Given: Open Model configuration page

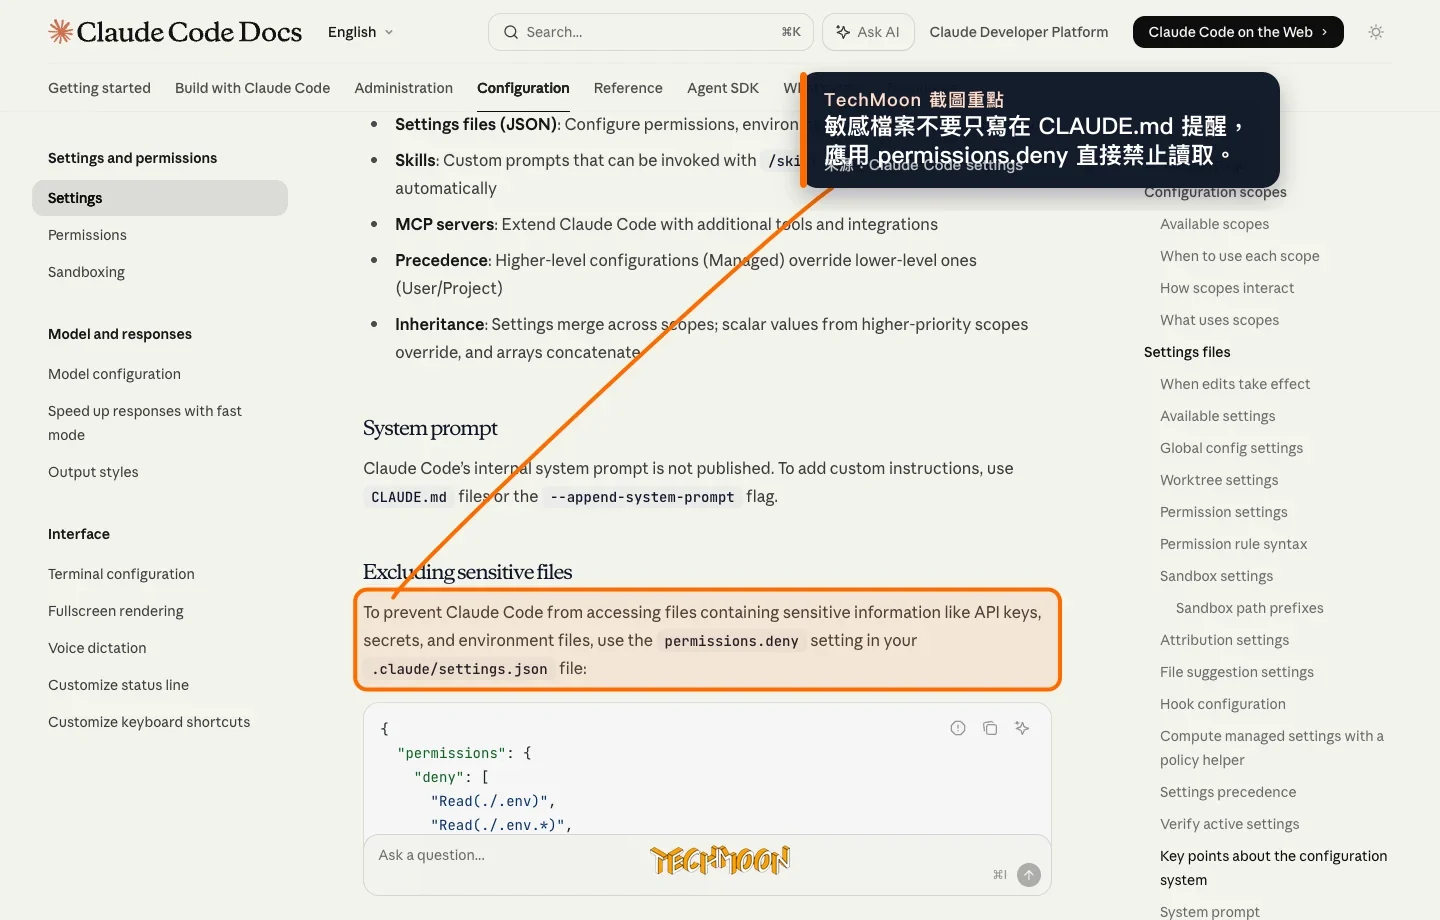Looking at the screenshot, I should (114, 374).
